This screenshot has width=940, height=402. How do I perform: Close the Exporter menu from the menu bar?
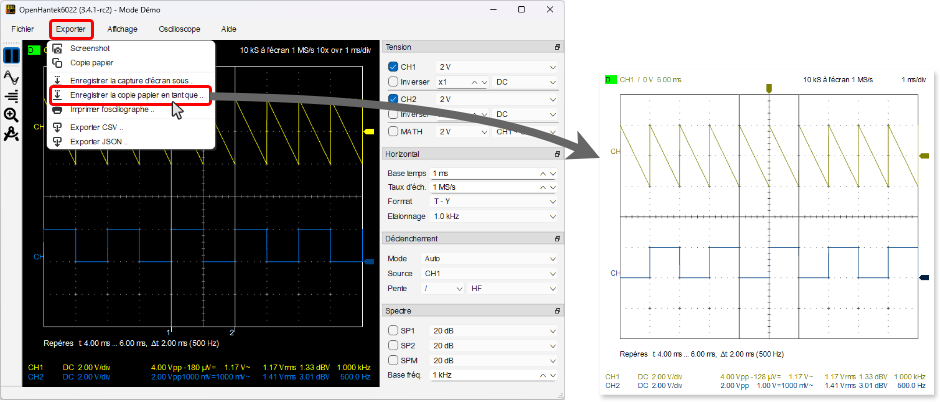coord(71,29)
